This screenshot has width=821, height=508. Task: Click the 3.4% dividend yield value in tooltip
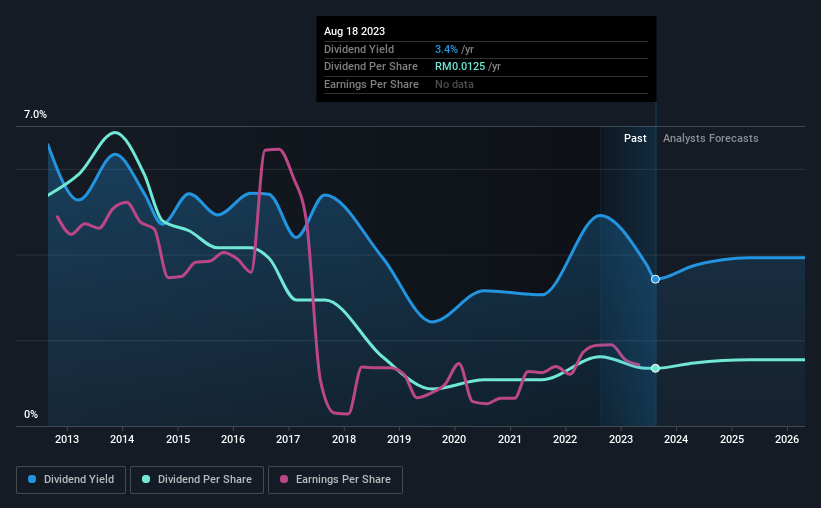click(x=446, y=49)
